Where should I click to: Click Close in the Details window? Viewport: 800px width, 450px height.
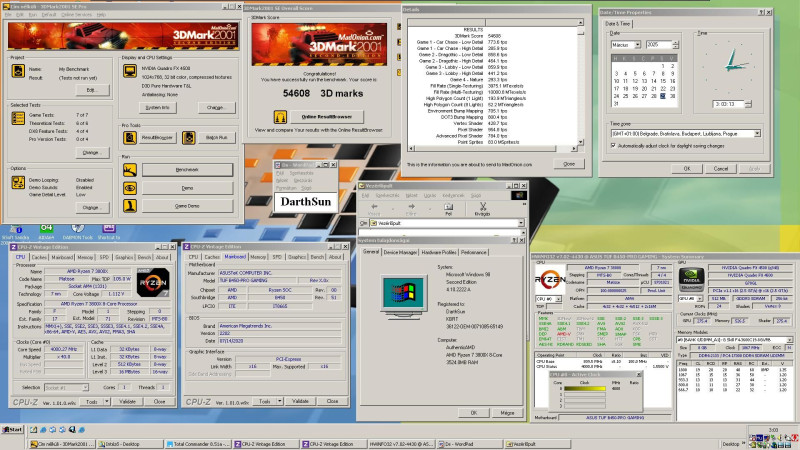click(x=569, y=164)
